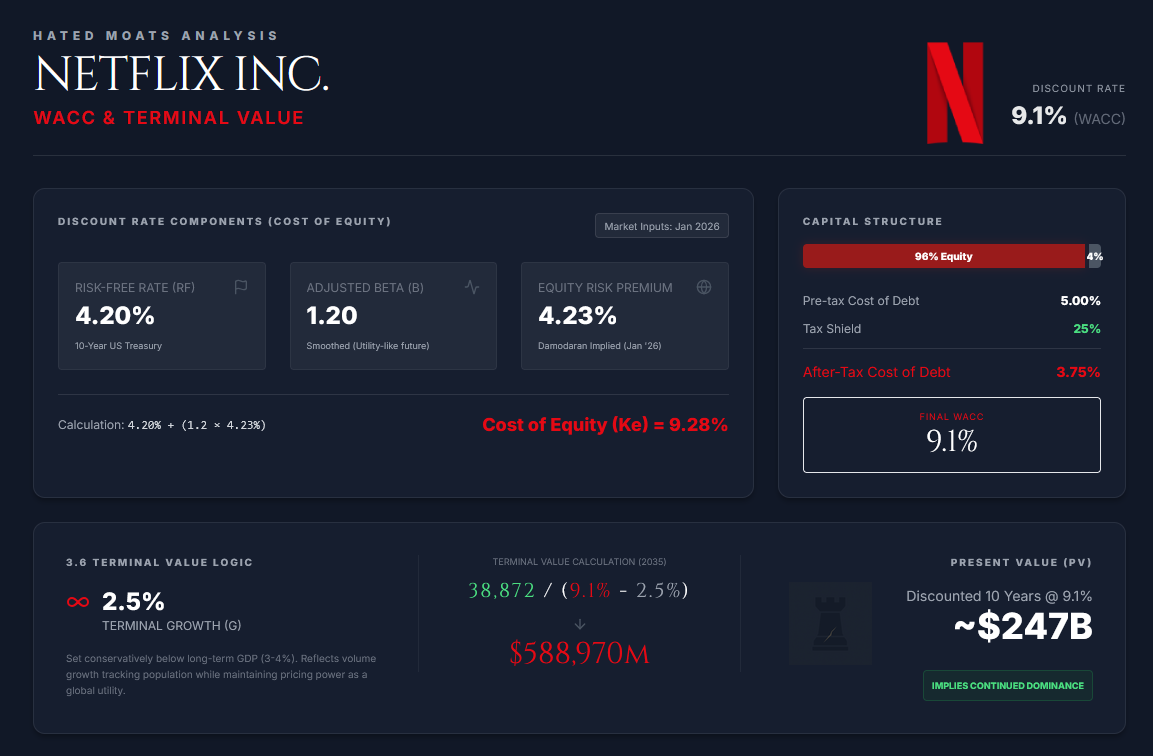This screenshot has width=1153, height=756.
Task: Click the Discount Rate Components heading
Action: coord(224,221)
